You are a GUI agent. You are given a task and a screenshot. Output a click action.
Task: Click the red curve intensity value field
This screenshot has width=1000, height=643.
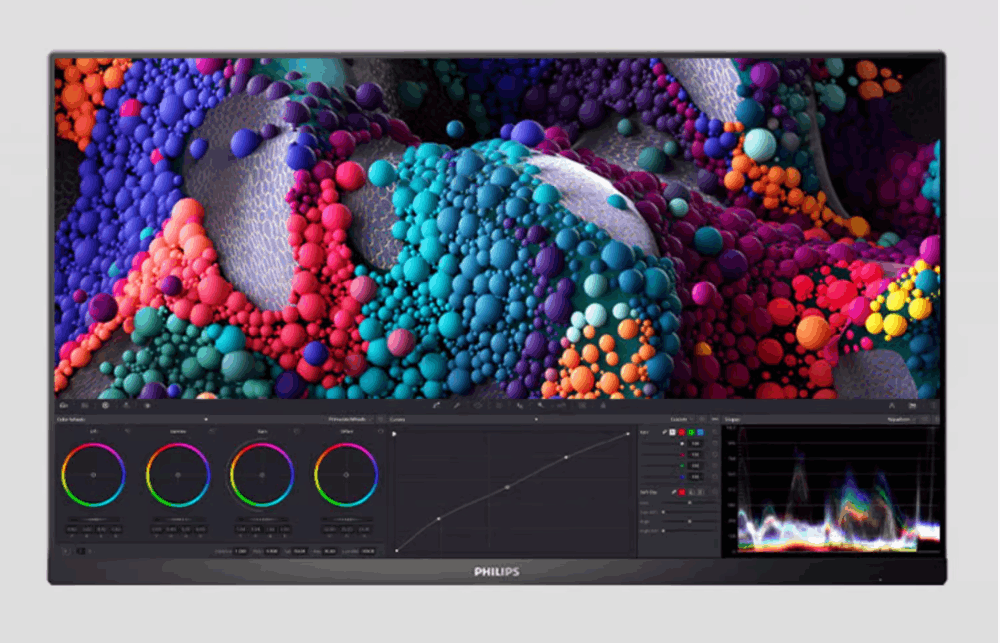pyautogui.click(x=695, y=455)
